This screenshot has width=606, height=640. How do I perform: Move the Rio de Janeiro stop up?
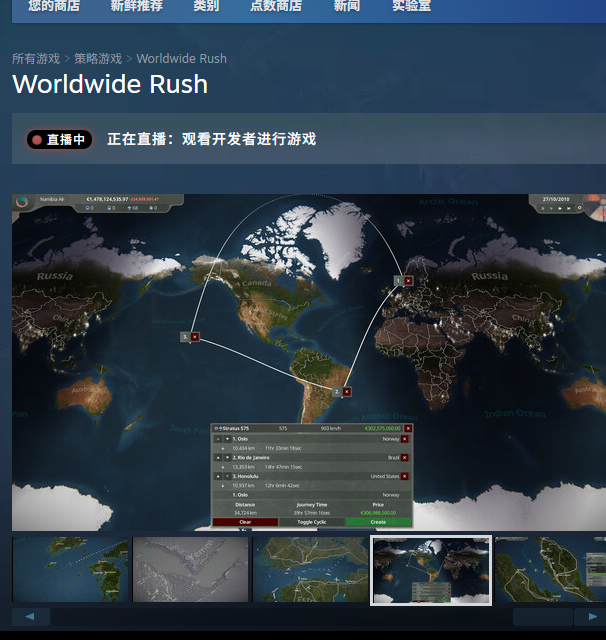[x=218, y=458]
